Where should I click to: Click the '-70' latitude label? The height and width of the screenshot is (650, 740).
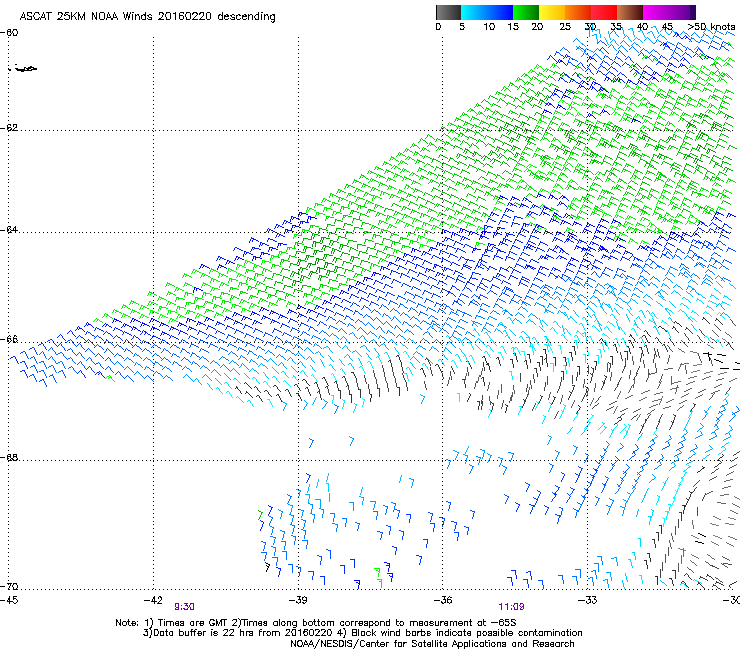click(9, 587)
